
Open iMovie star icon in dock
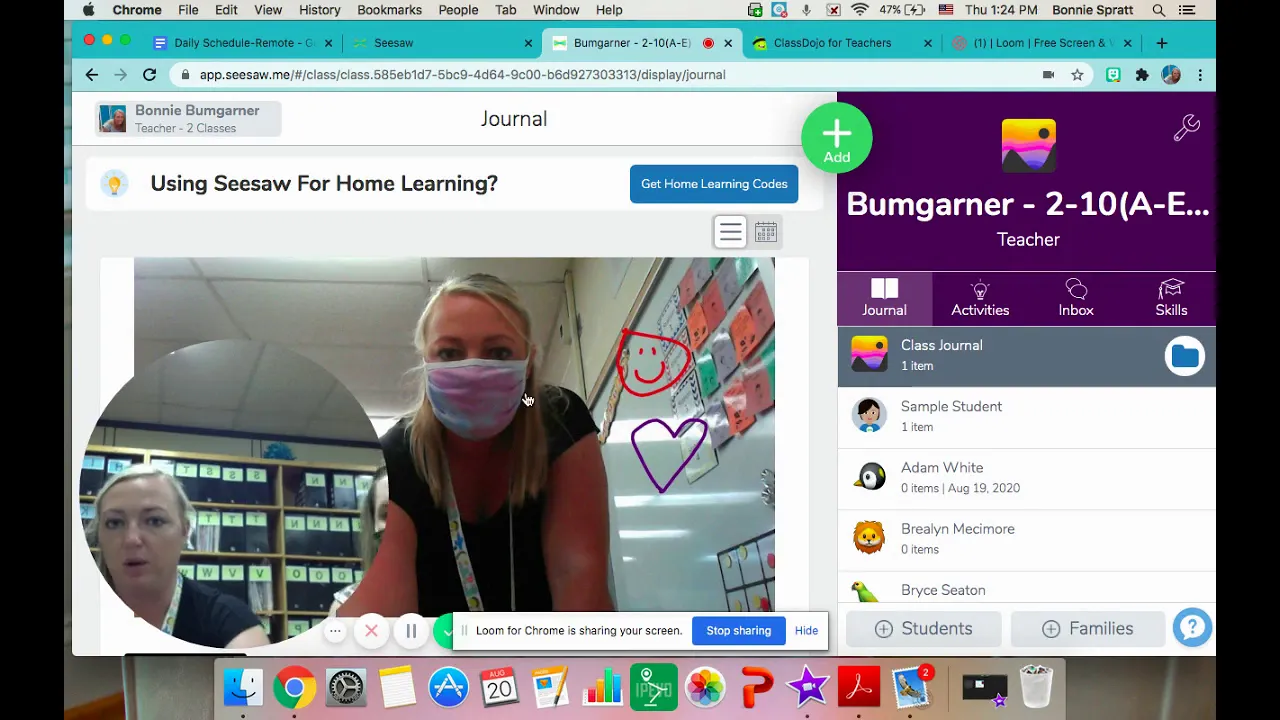[808, 687]
